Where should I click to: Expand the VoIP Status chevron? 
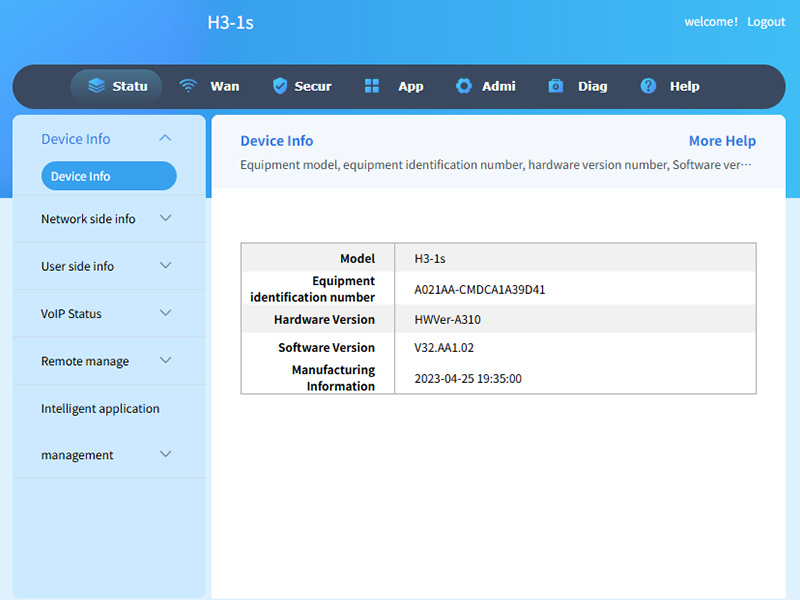(x=165, y=313)
